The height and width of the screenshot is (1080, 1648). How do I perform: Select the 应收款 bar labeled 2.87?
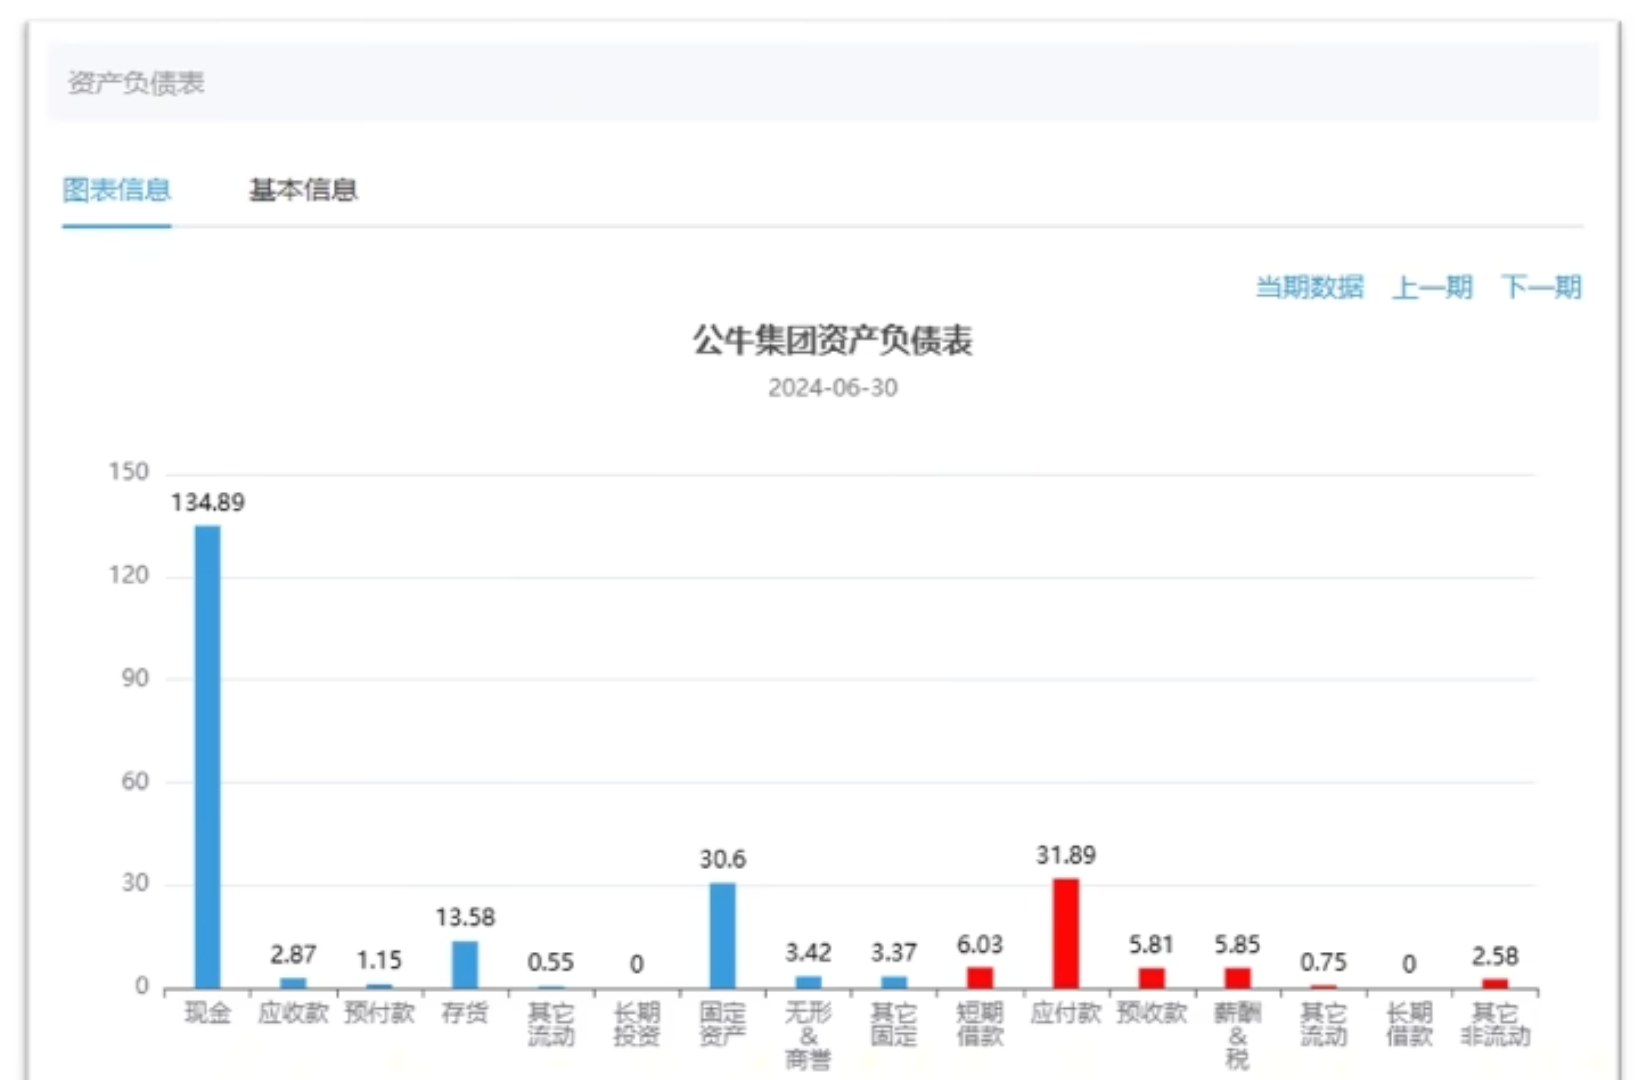point(293,982)
